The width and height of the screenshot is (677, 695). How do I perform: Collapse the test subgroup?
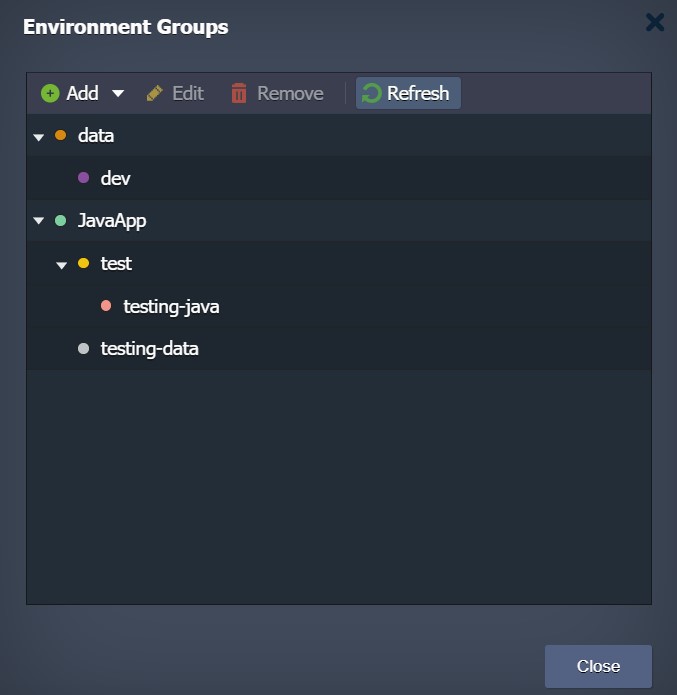point(62,265)
